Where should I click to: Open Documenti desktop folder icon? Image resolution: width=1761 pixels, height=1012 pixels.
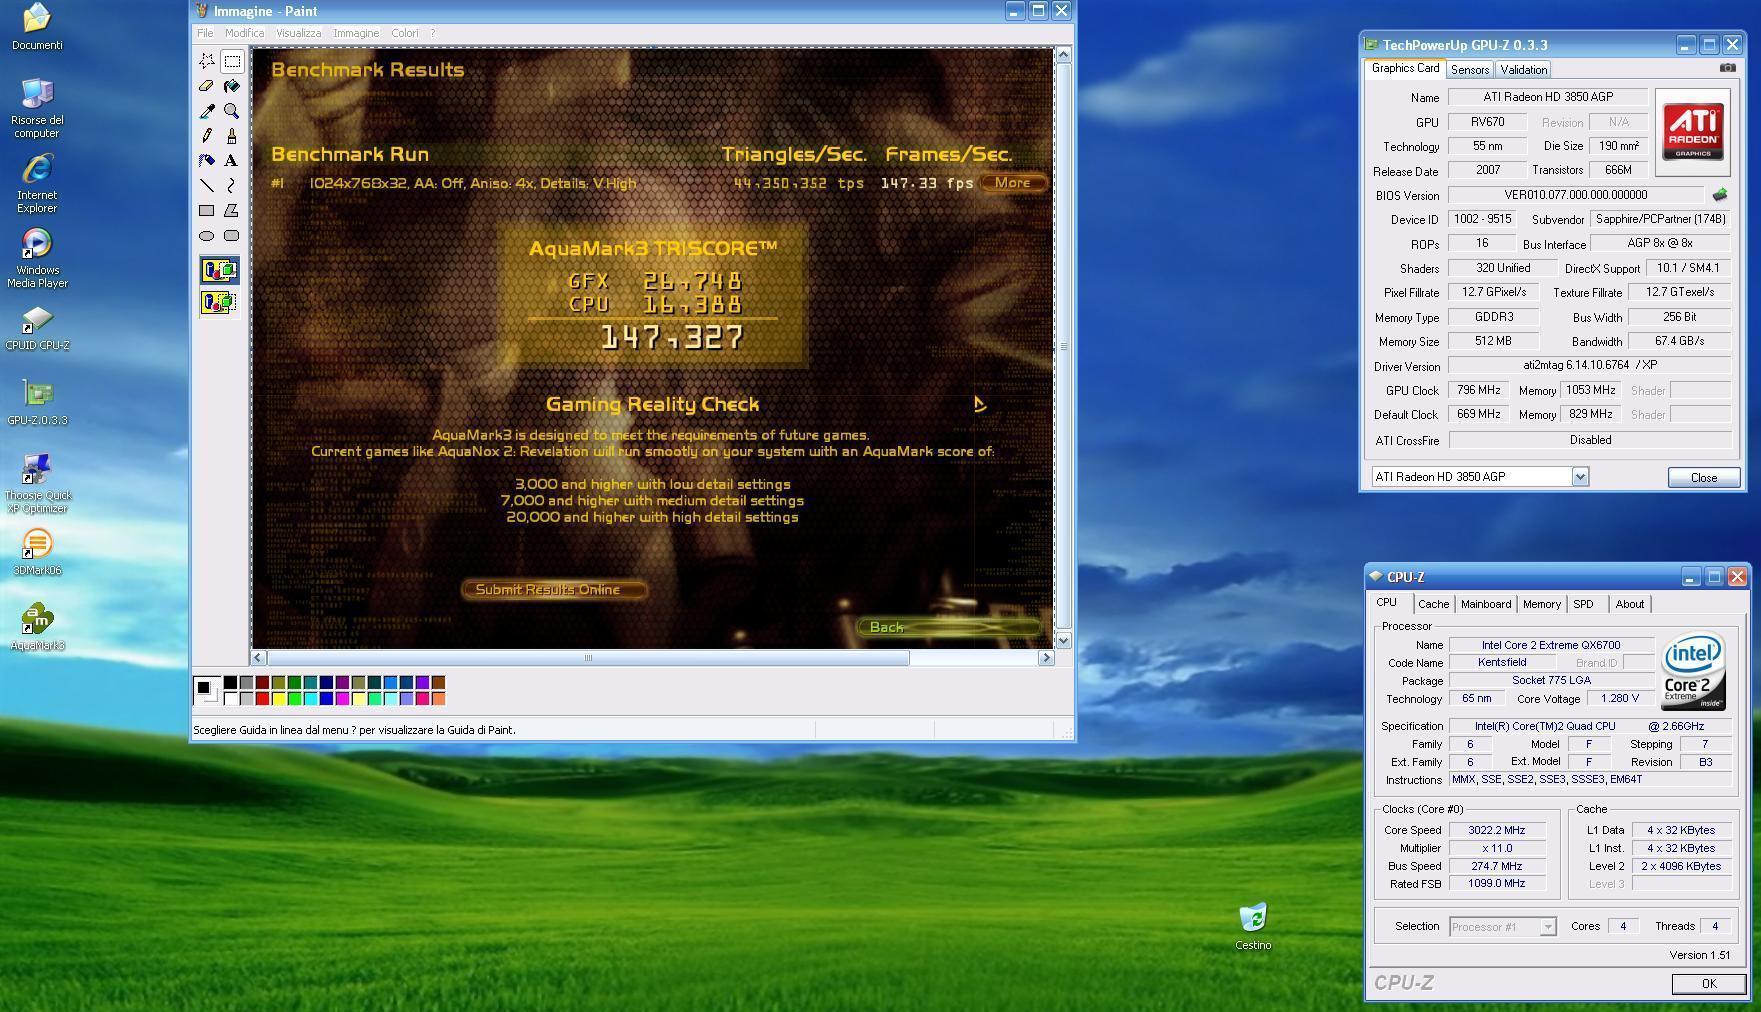click(37, 27)
